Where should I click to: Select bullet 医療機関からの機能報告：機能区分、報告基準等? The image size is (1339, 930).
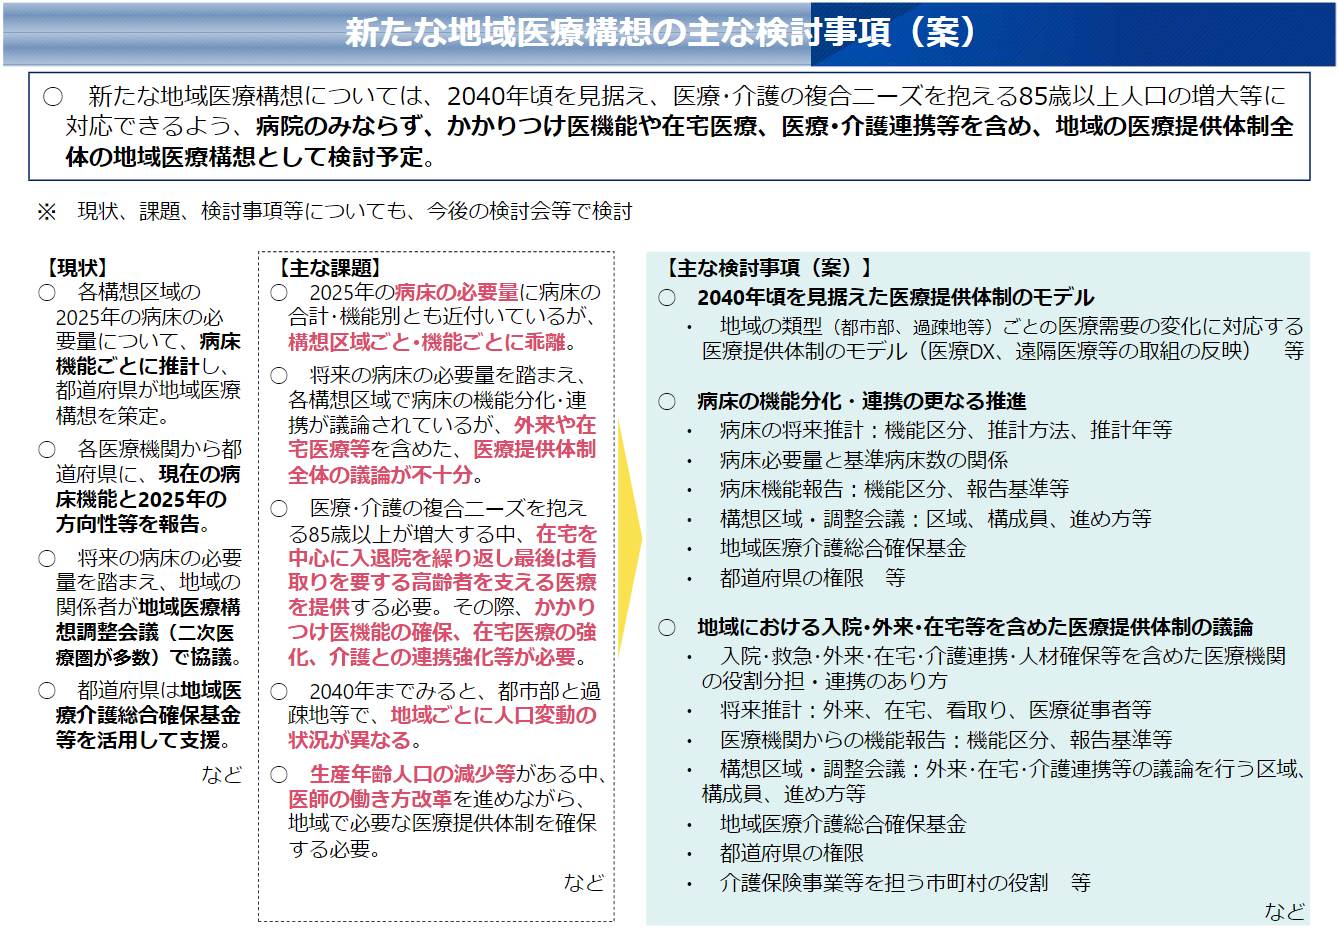[946, 740]
